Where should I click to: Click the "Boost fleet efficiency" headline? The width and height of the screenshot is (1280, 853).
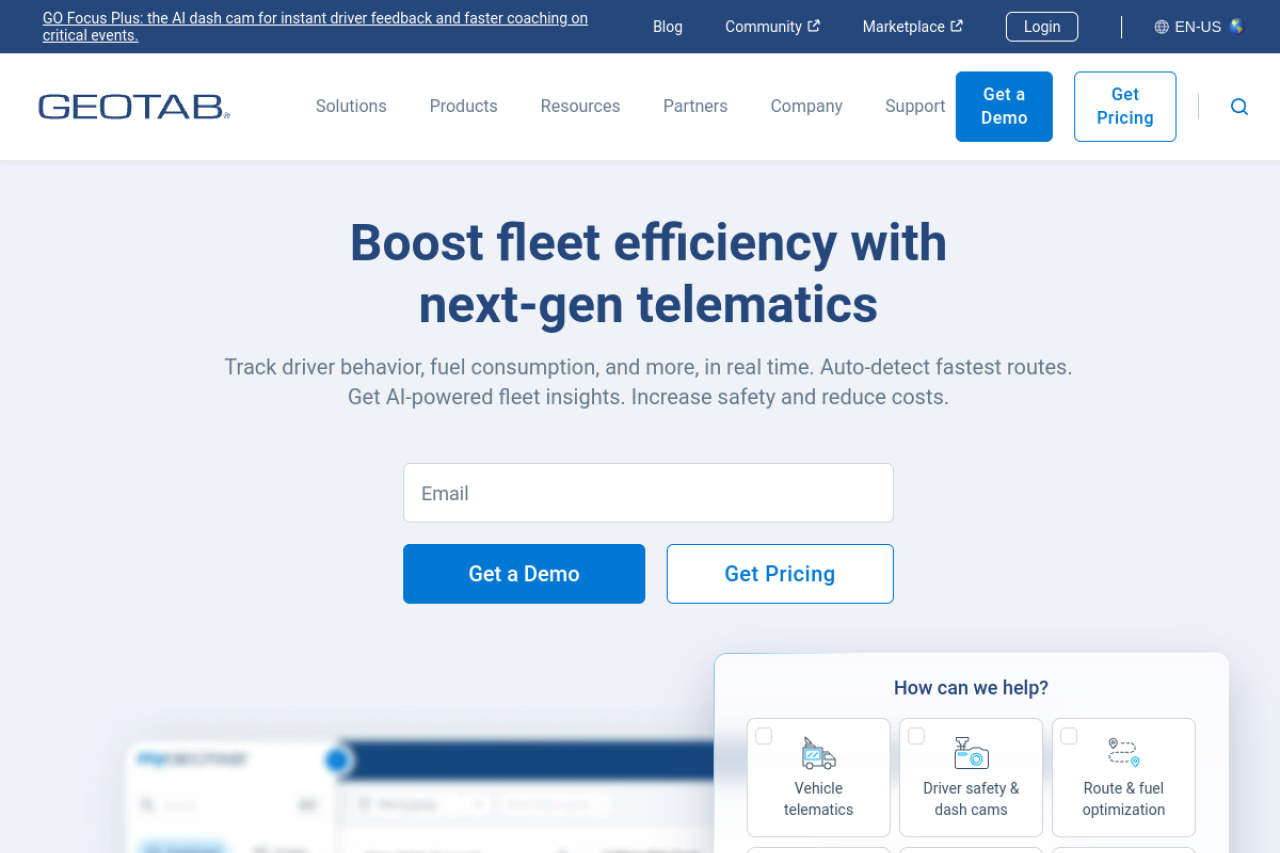coord(648,273)
